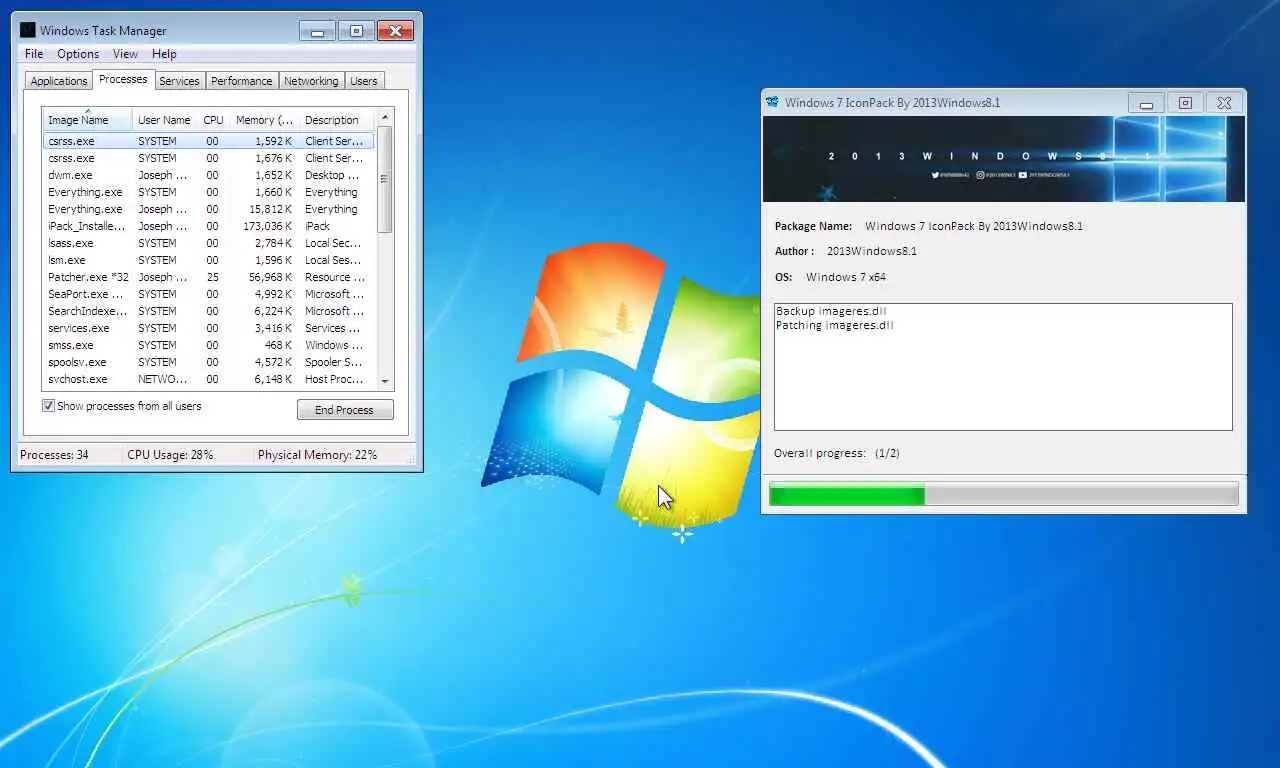Viewport: 1280px width, 768px height.
Task: Click the End Process button
Action: coord(345,410)
